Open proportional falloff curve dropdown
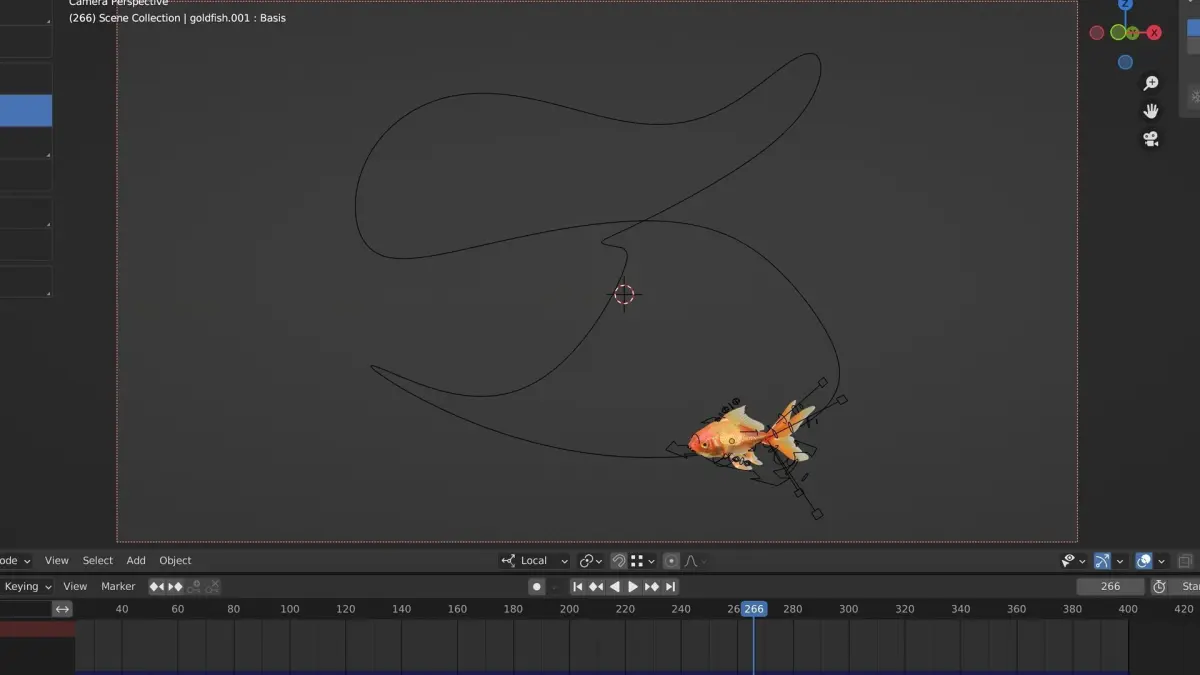 coord(695,561)
